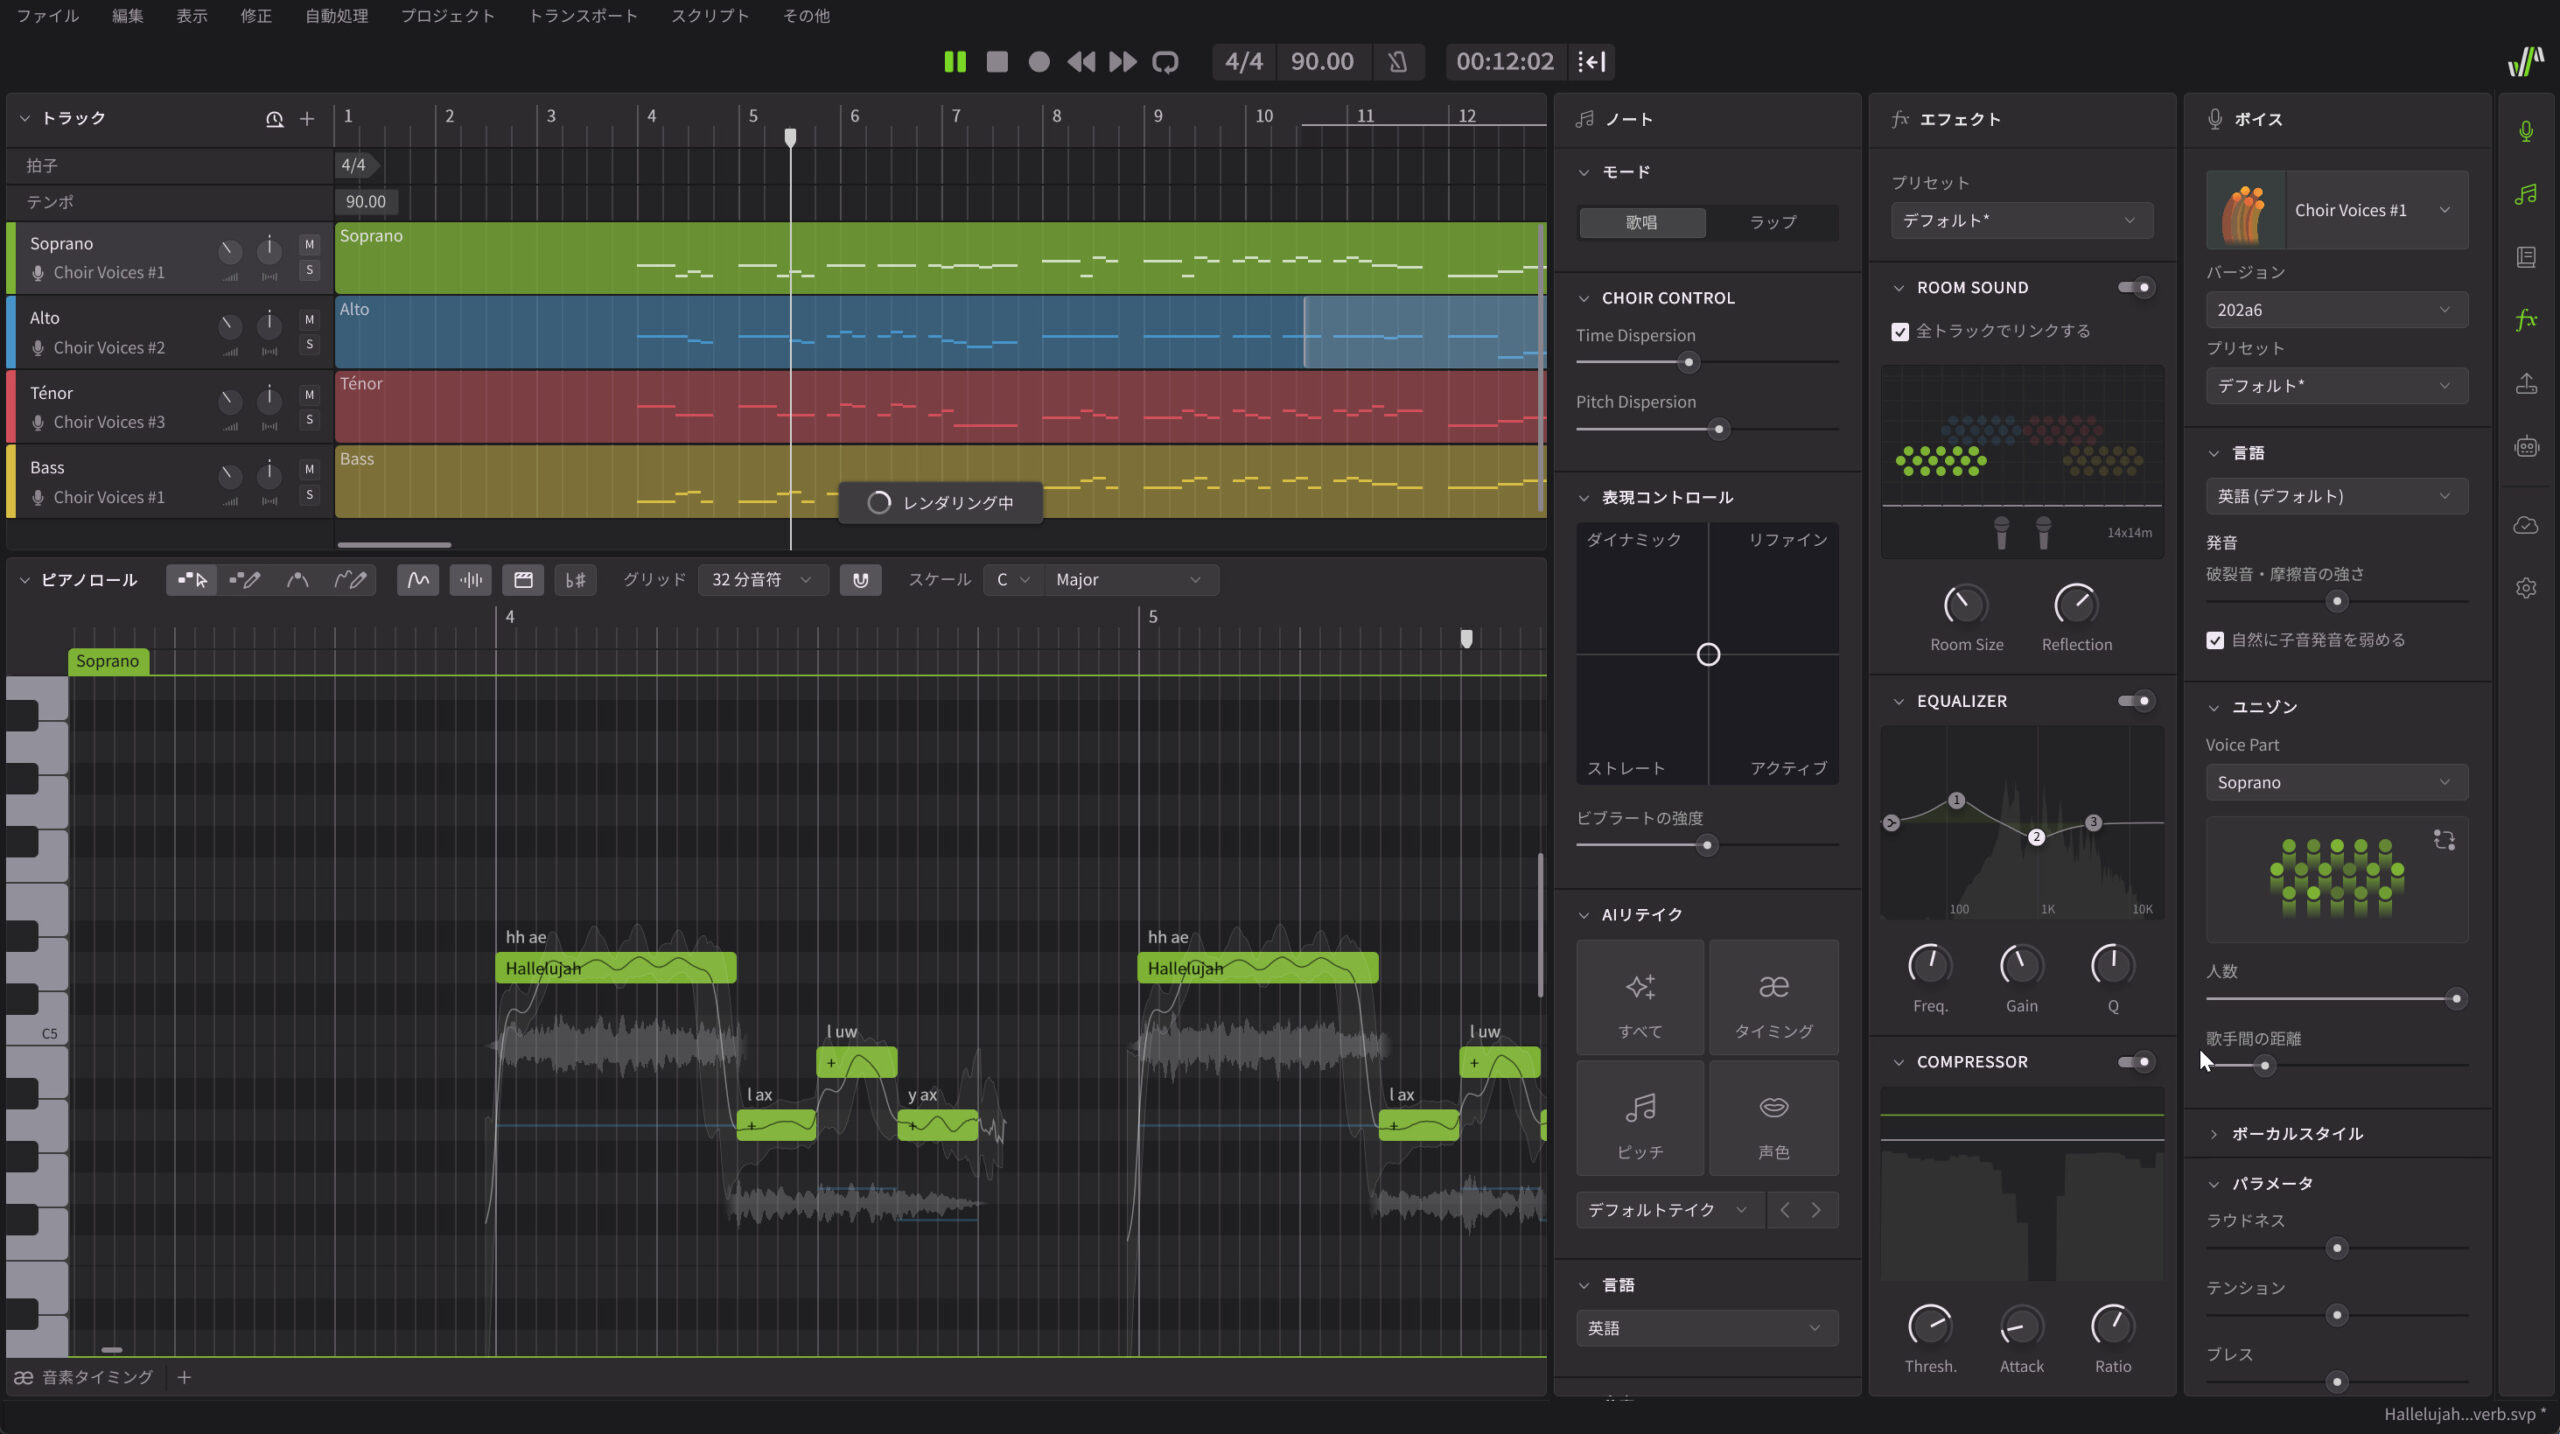Image resolution: width=2560 pixels, height=1434 pixels.
Task: Open the 32分音符 grid dropdown
Action: pos(762,580)
